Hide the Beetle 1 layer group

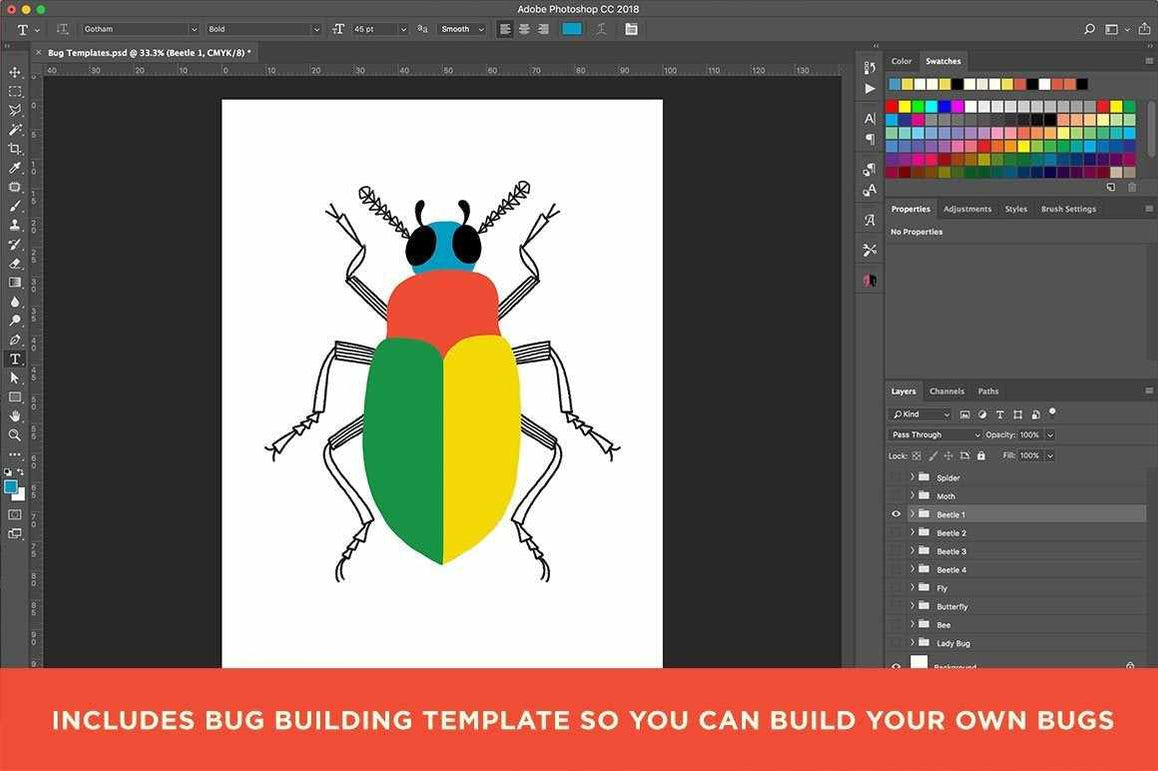tap(896, 513)
